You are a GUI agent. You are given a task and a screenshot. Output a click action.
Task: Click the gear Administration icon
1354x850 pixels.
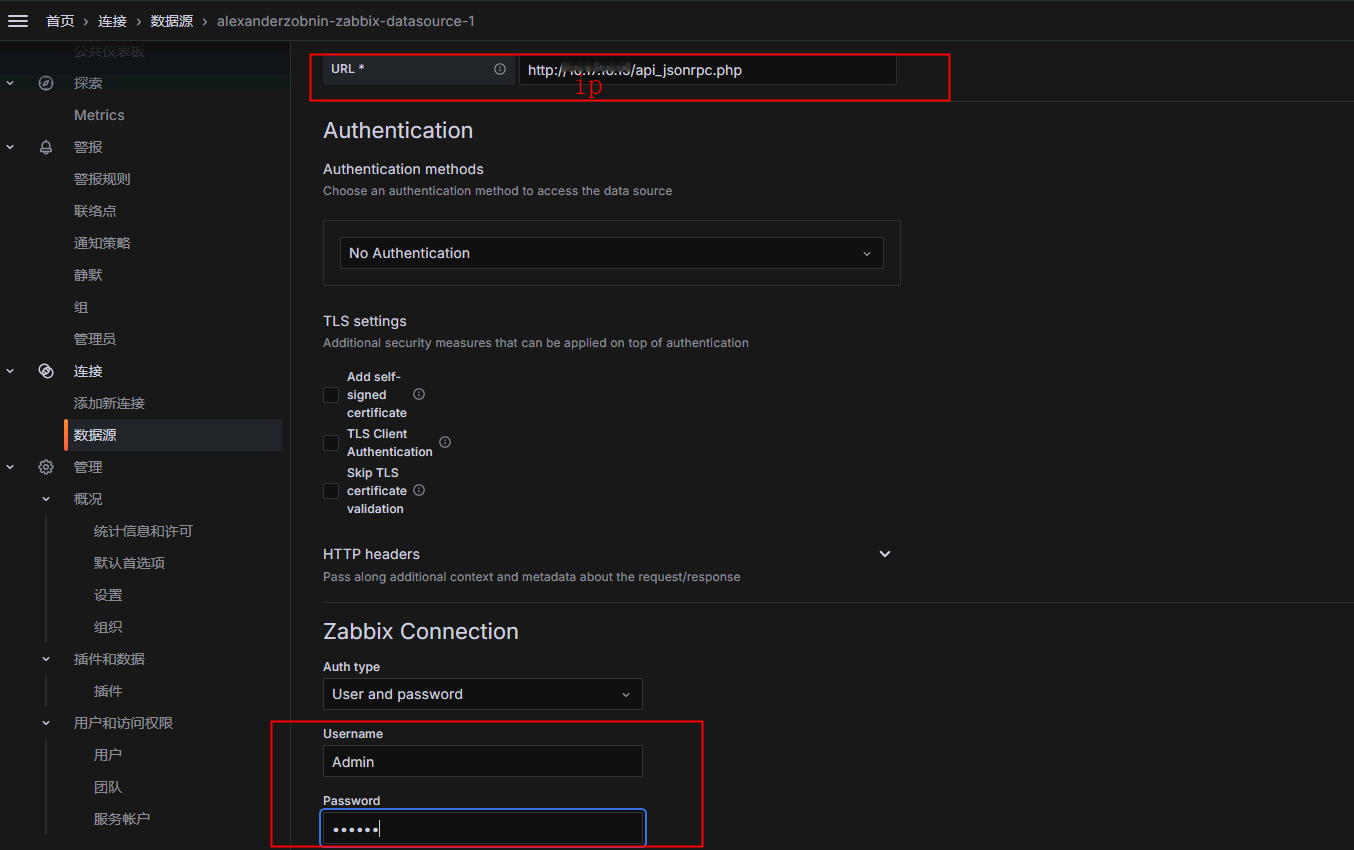click(46, 467)
